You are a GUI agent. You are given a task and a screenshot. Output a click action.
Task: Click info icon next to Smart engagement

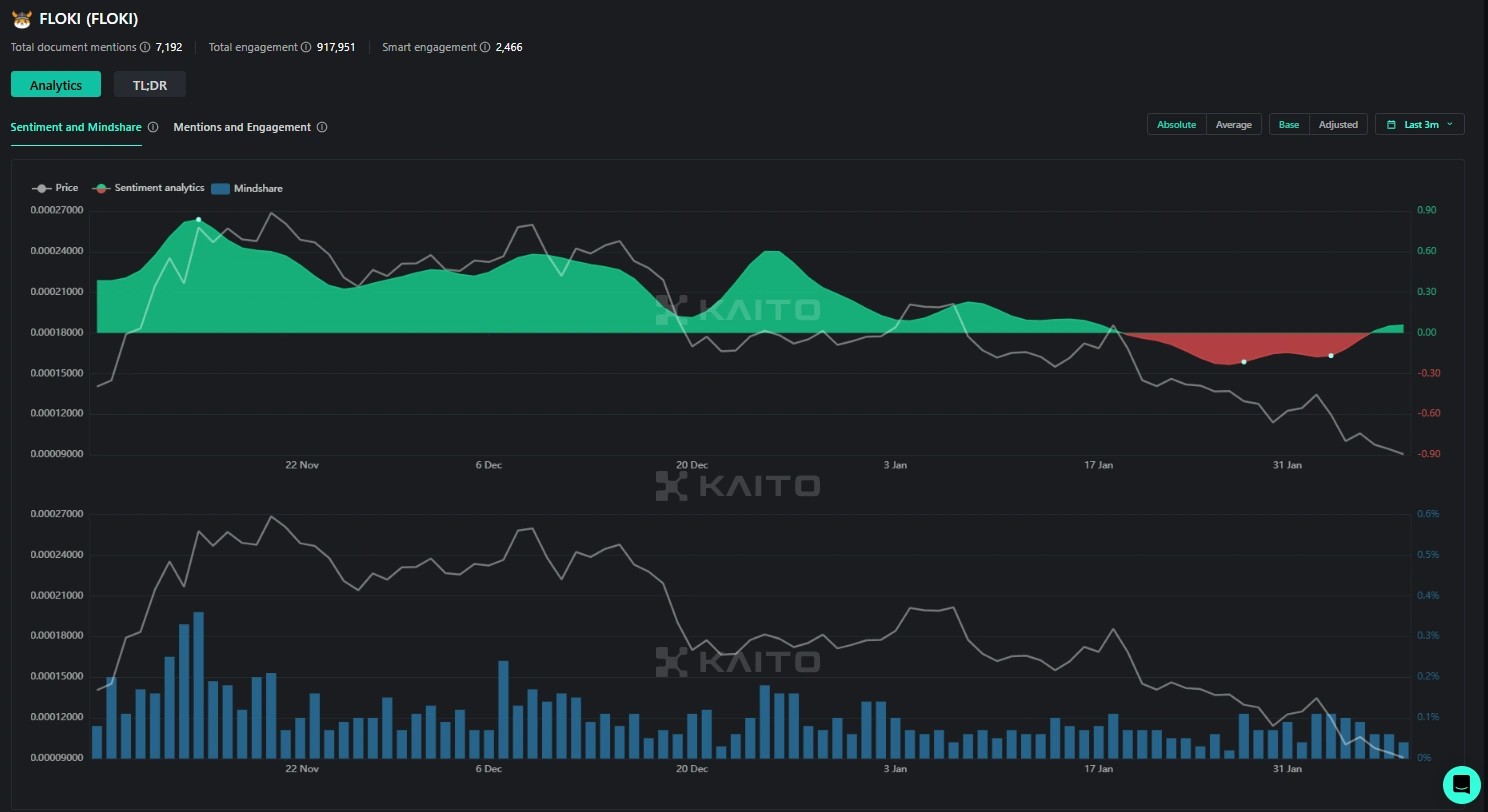pyautogui.click(x=485, y=47)
